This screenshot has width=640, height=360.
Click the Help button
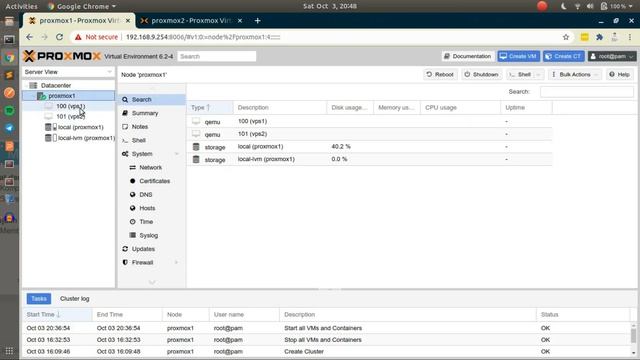point(619,75)
